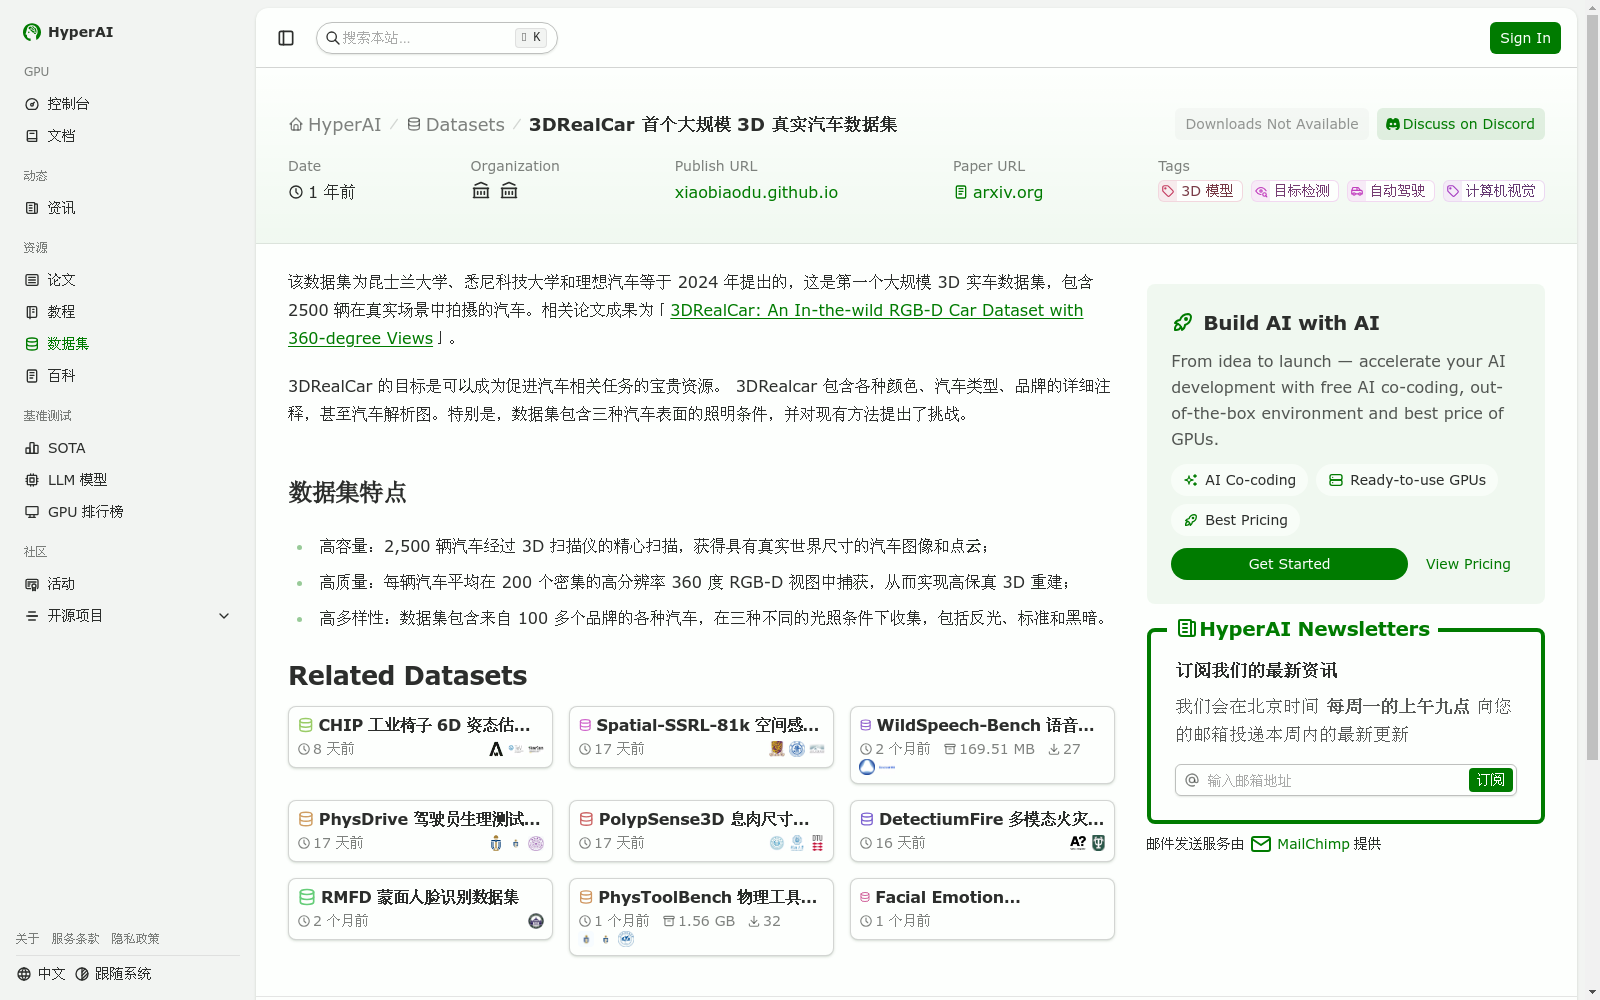This screenshot has height=1000, width=1600.
Task: Open arxiv.org paper link
Action: (x=998, y=192)
